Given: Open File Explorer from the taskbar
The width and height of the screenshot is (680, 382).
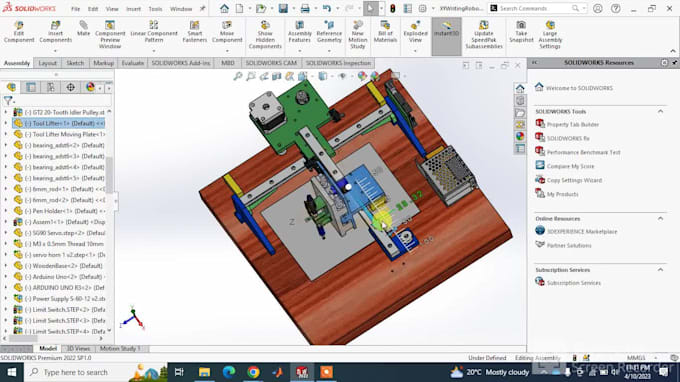Looking at the screenshot, I should tap(204, 372).
